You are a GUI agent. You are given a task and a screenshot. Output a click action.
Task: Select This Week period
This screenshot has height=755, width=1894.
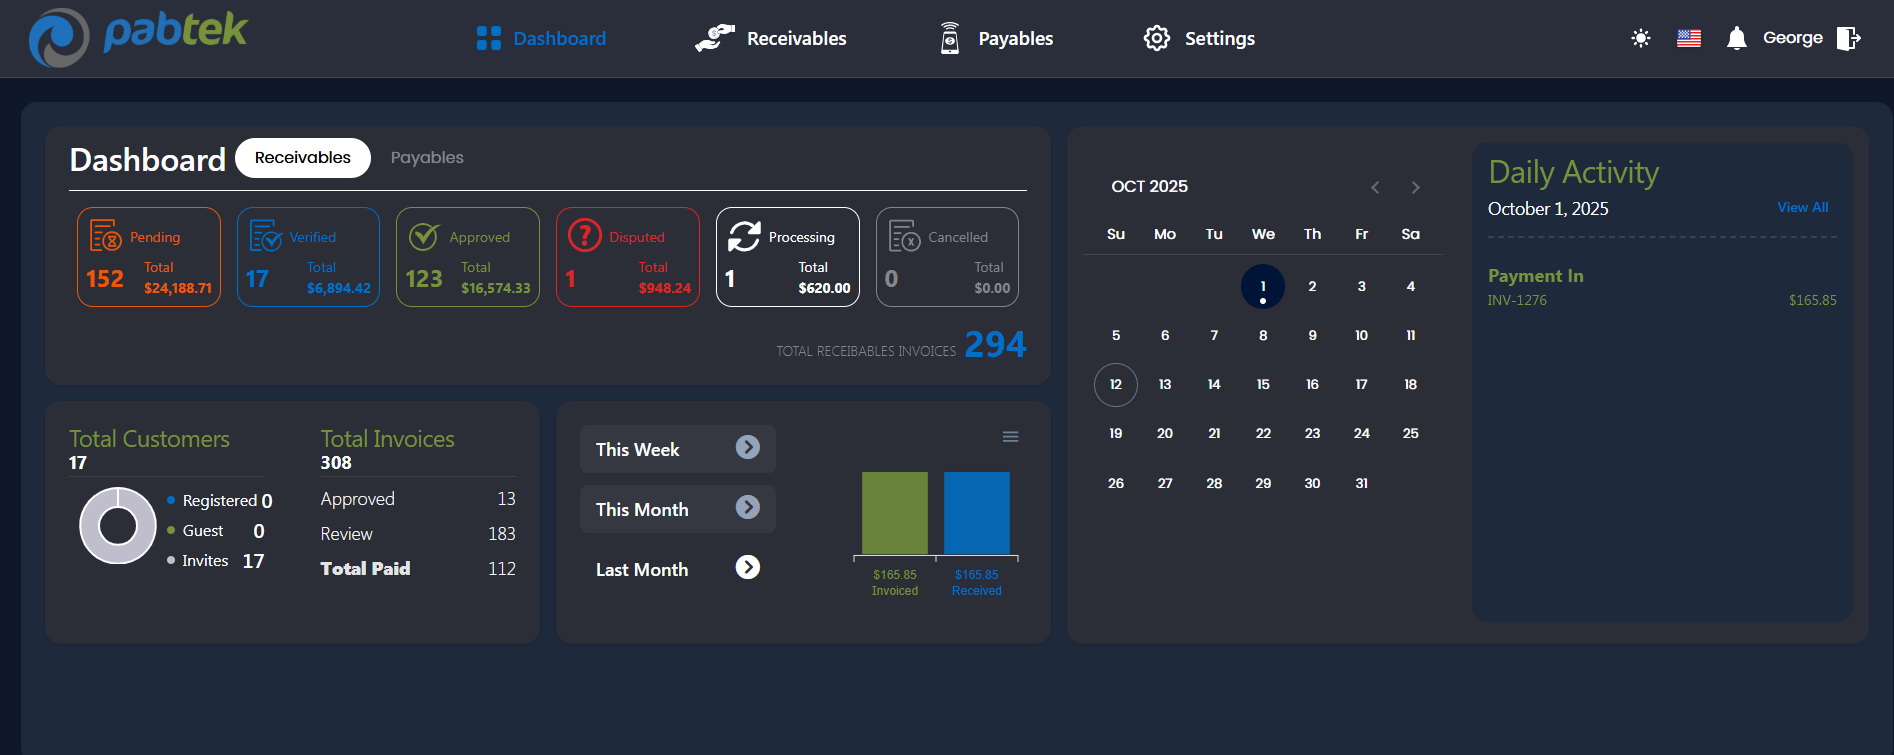[678, 449]
